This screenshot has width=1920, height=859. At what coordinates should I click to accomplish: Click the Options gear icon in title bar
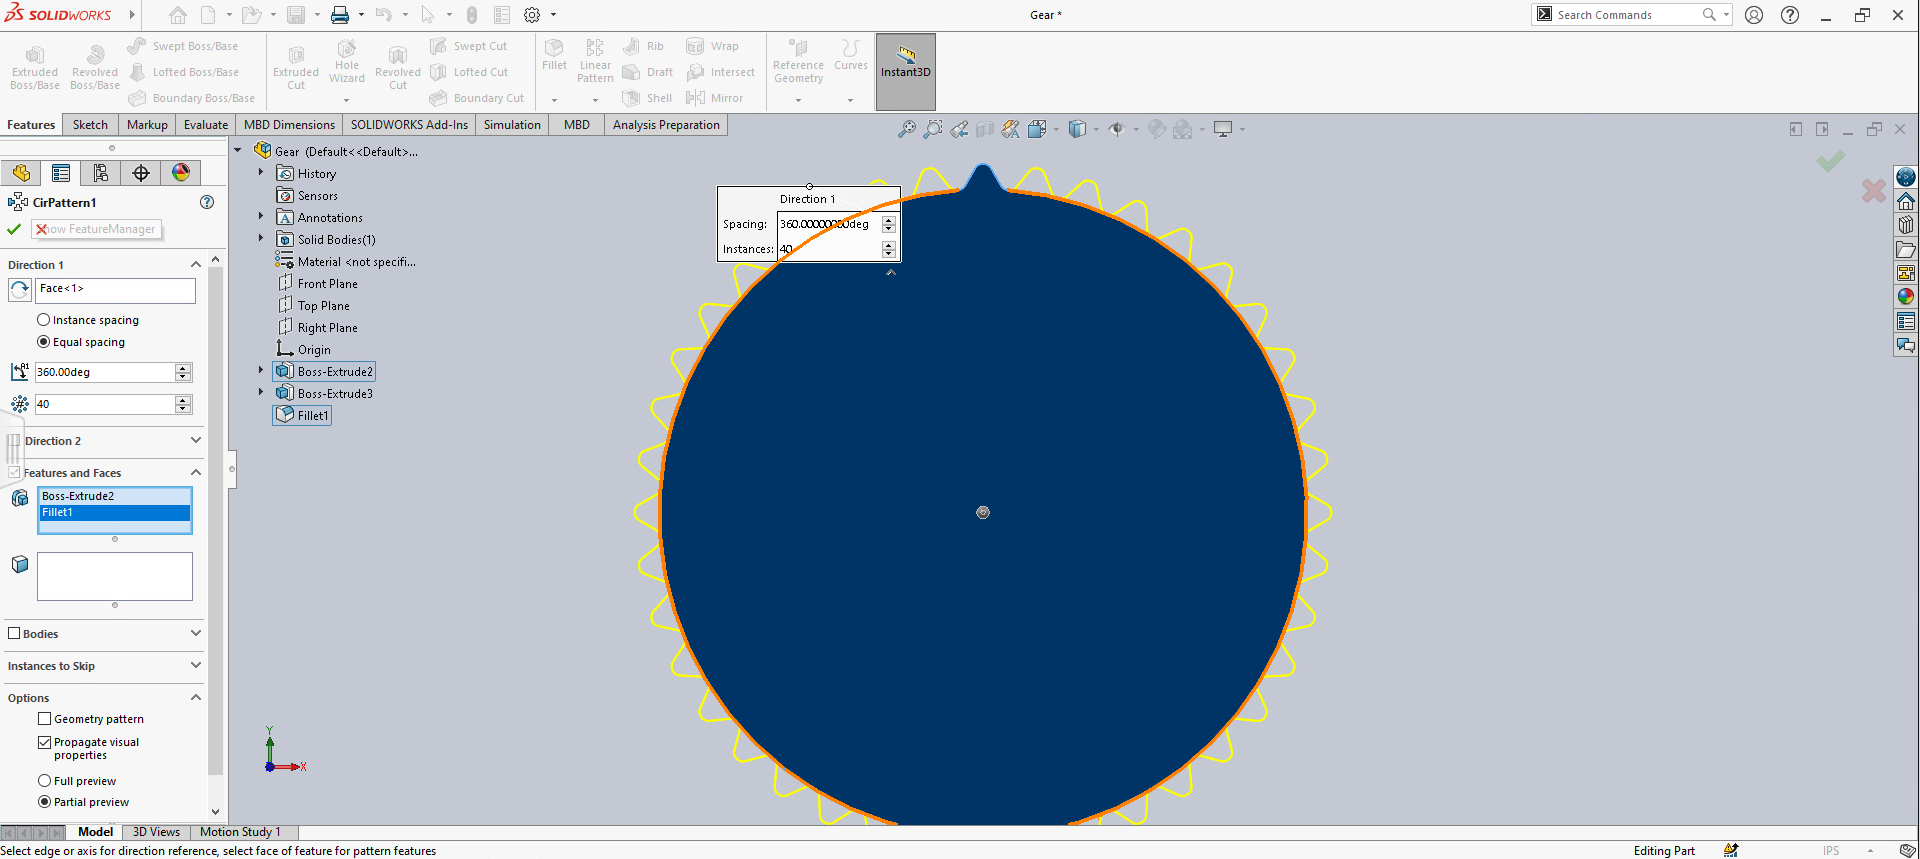tap(532, 15)
